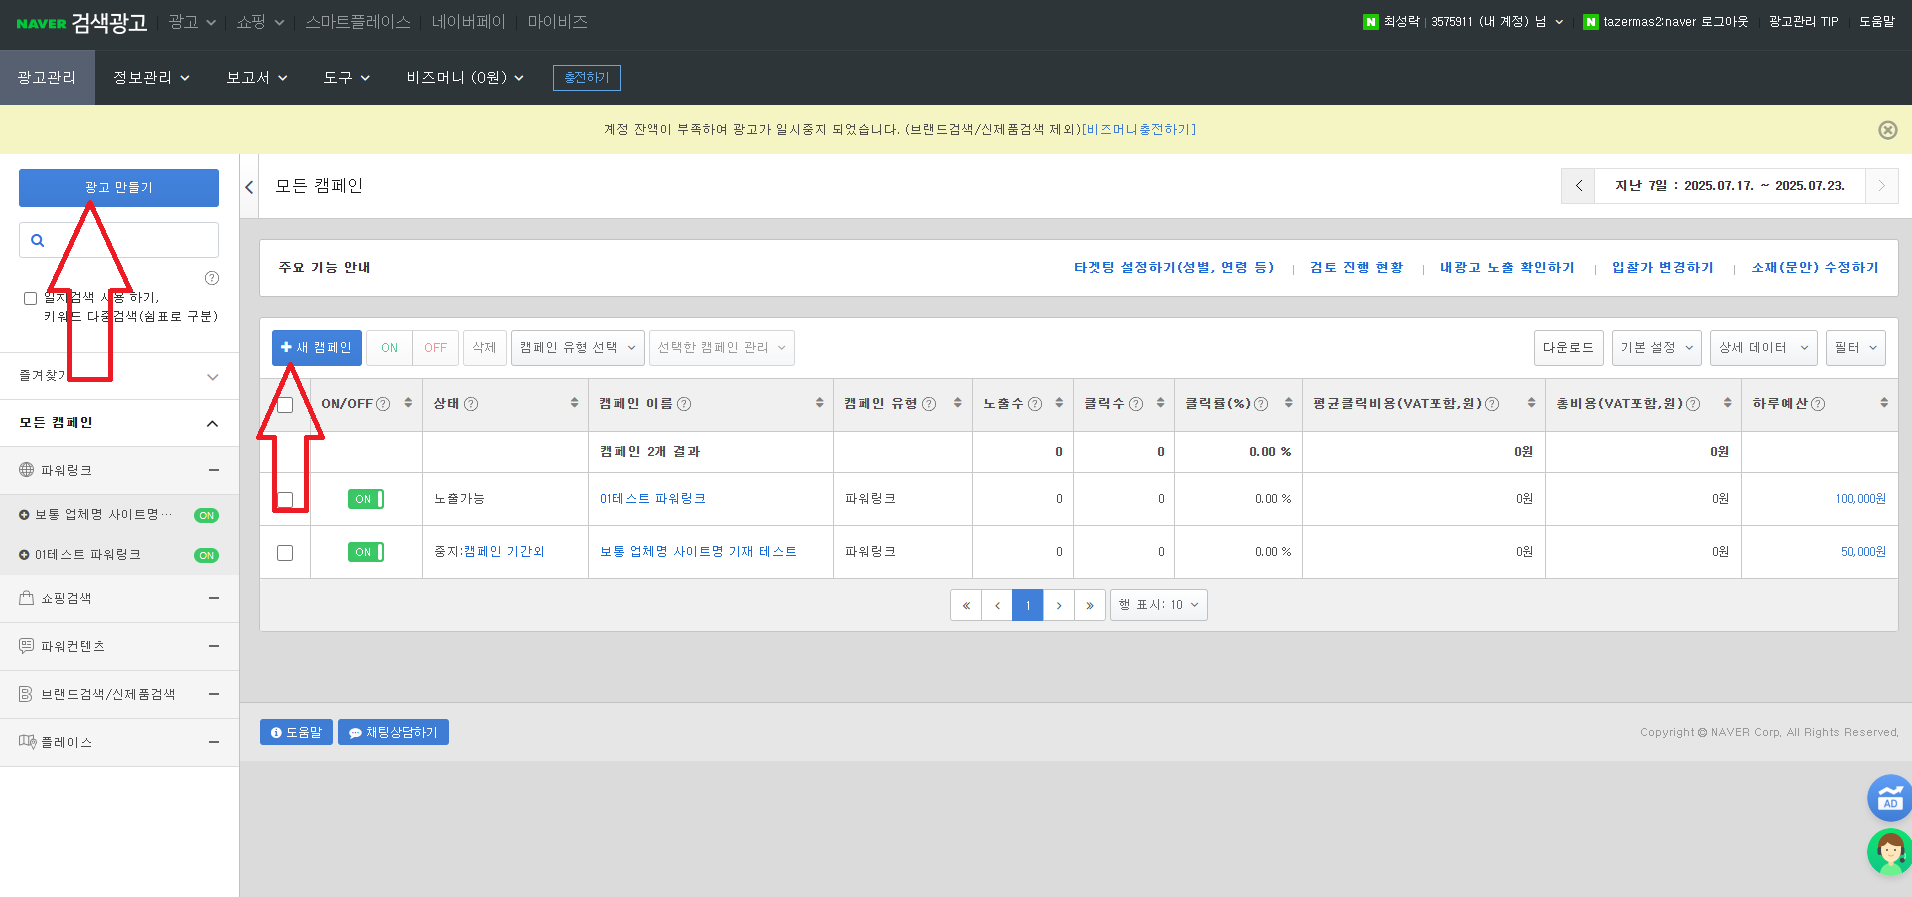The image size is (1912, 897).
Task: Open 타겟팅 설정하기 link
Action: [x=1174, y=268]
